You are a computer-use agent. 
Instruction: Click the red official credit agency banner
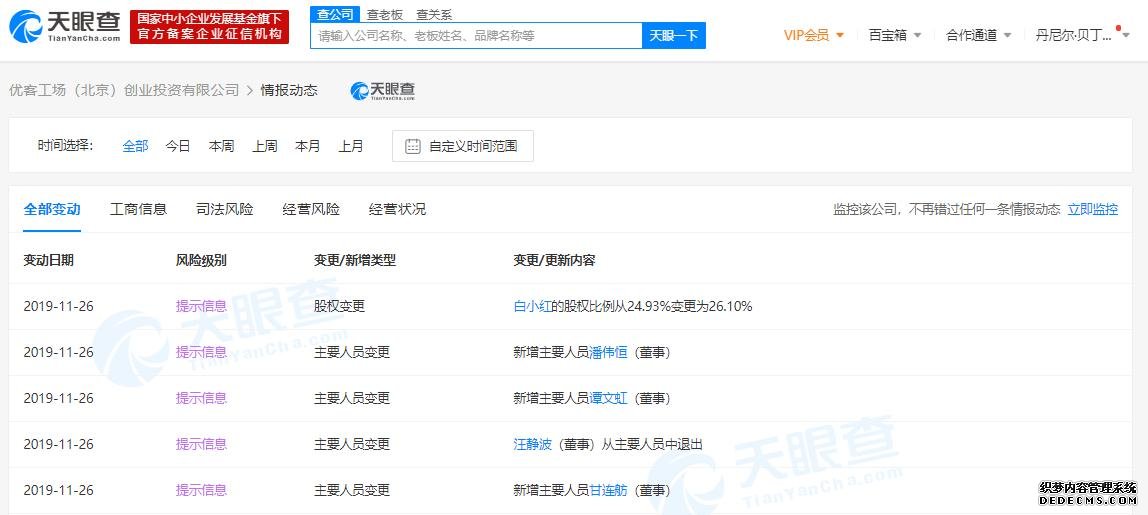tap(209, 27)
